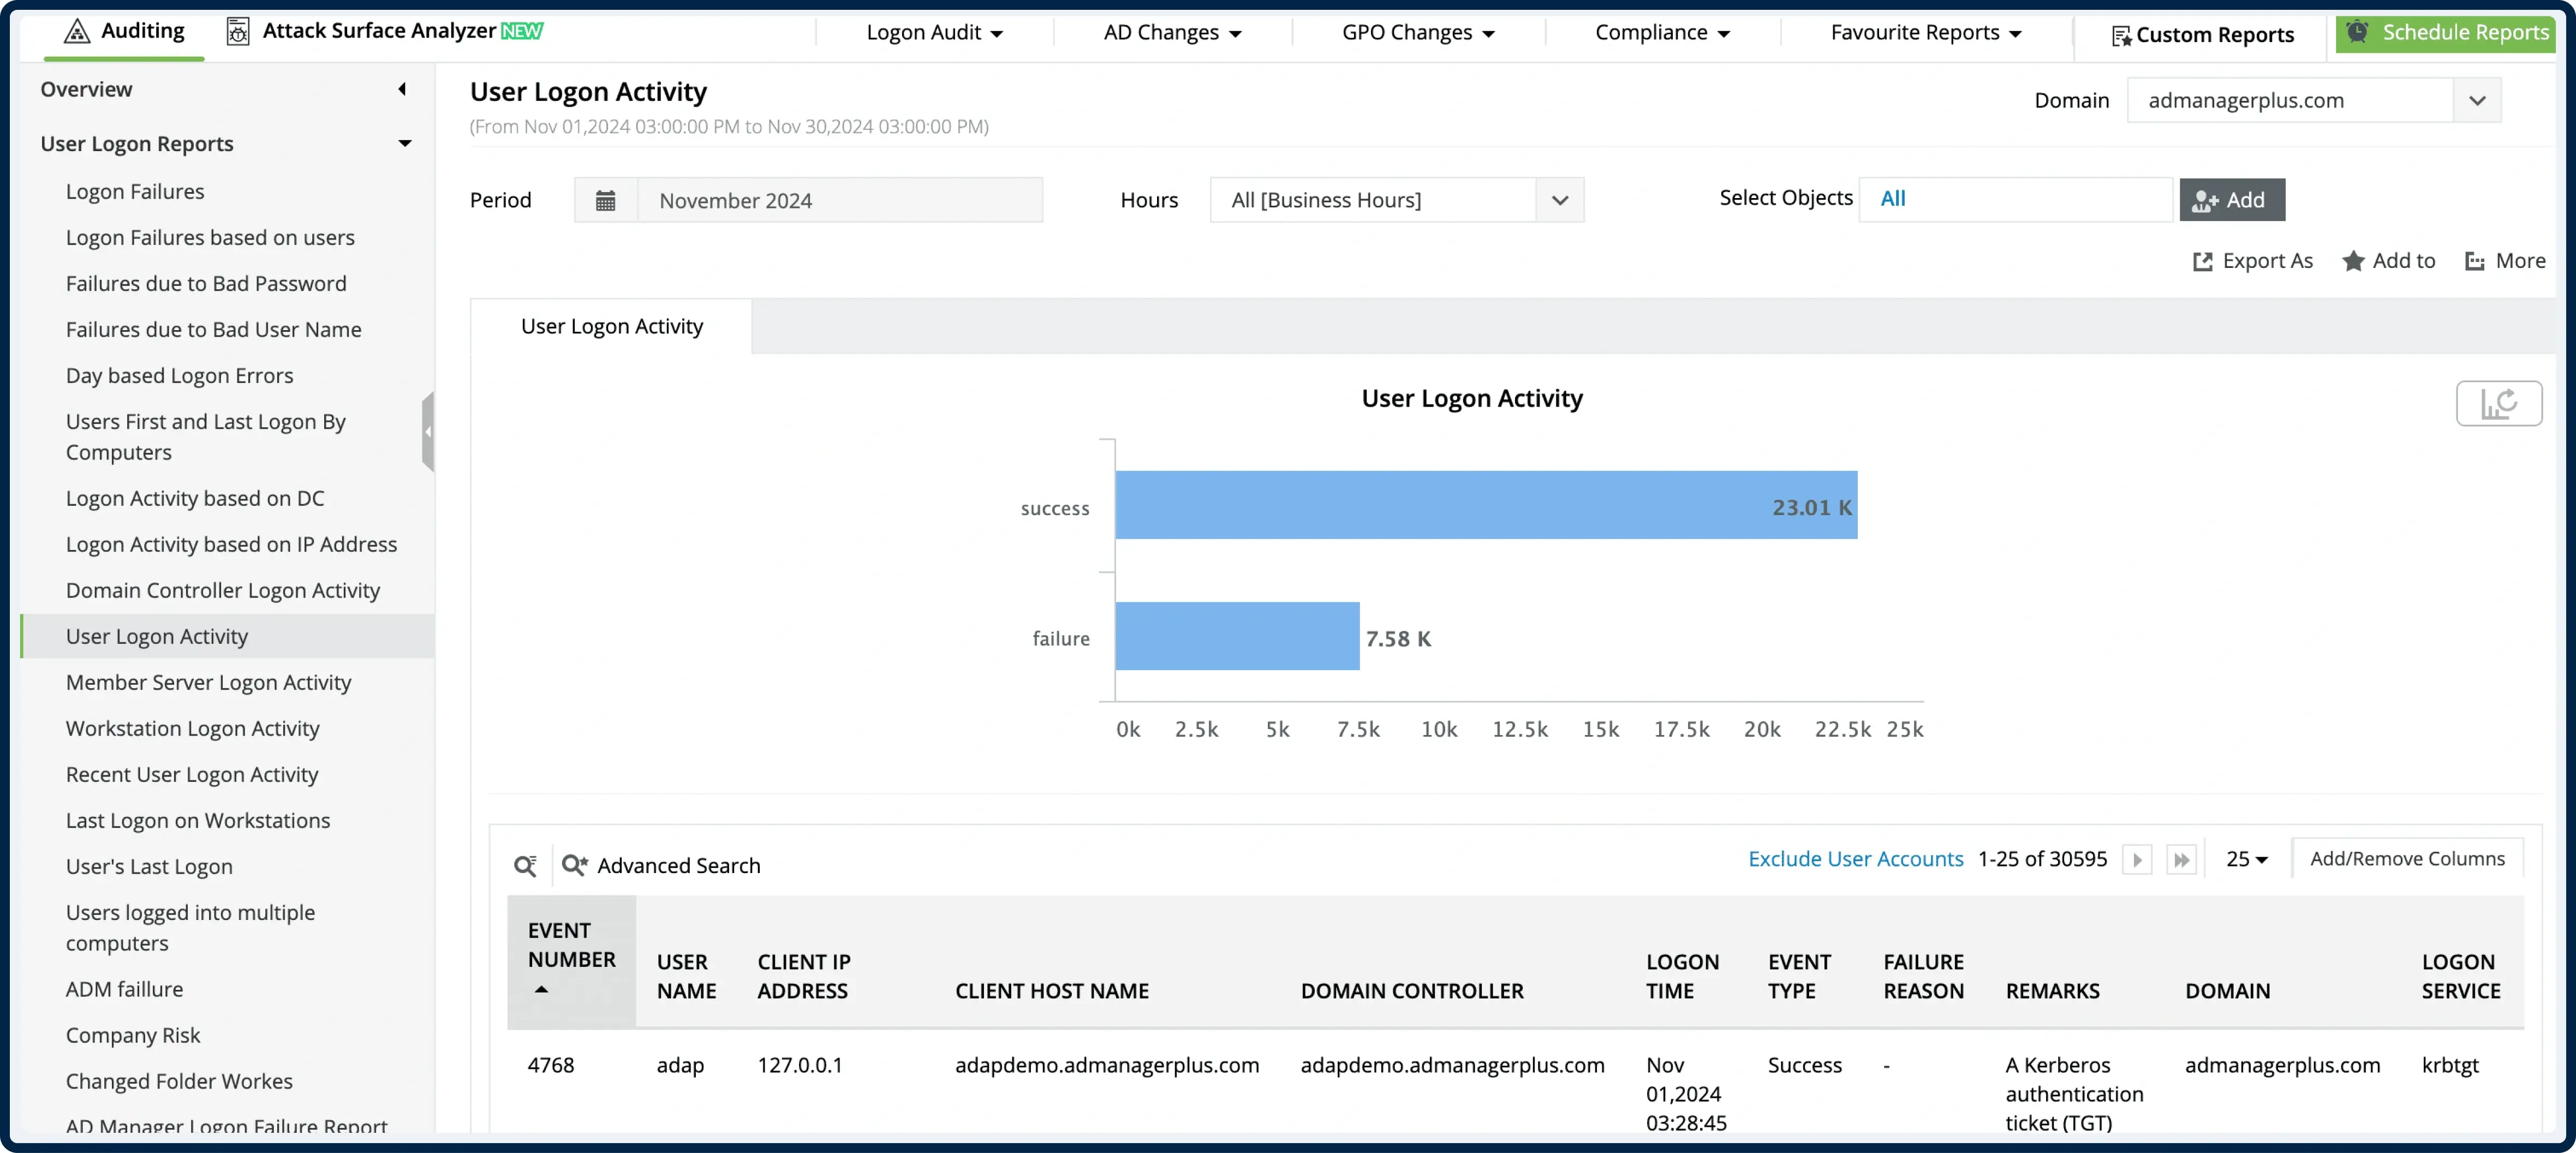Screen dimensions: 2576x1153
Task: Open the Hours dropdown
Action: [x=1560, y=199]
